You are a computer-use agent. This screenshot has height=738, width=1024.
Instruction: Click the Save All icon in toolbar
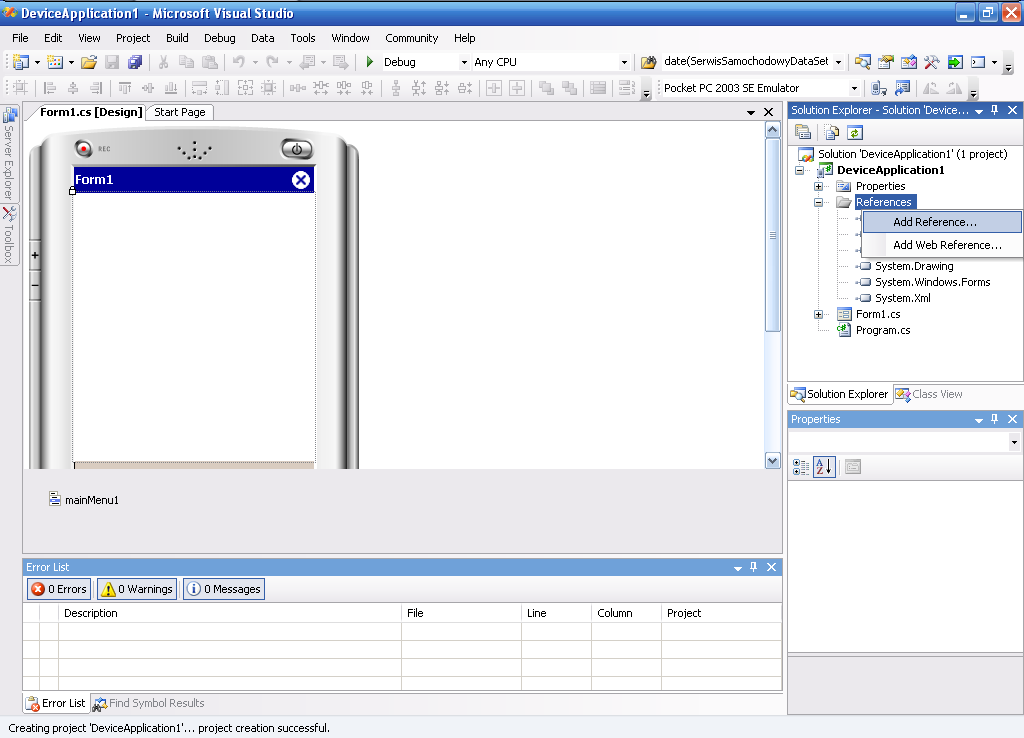[135, 62]
